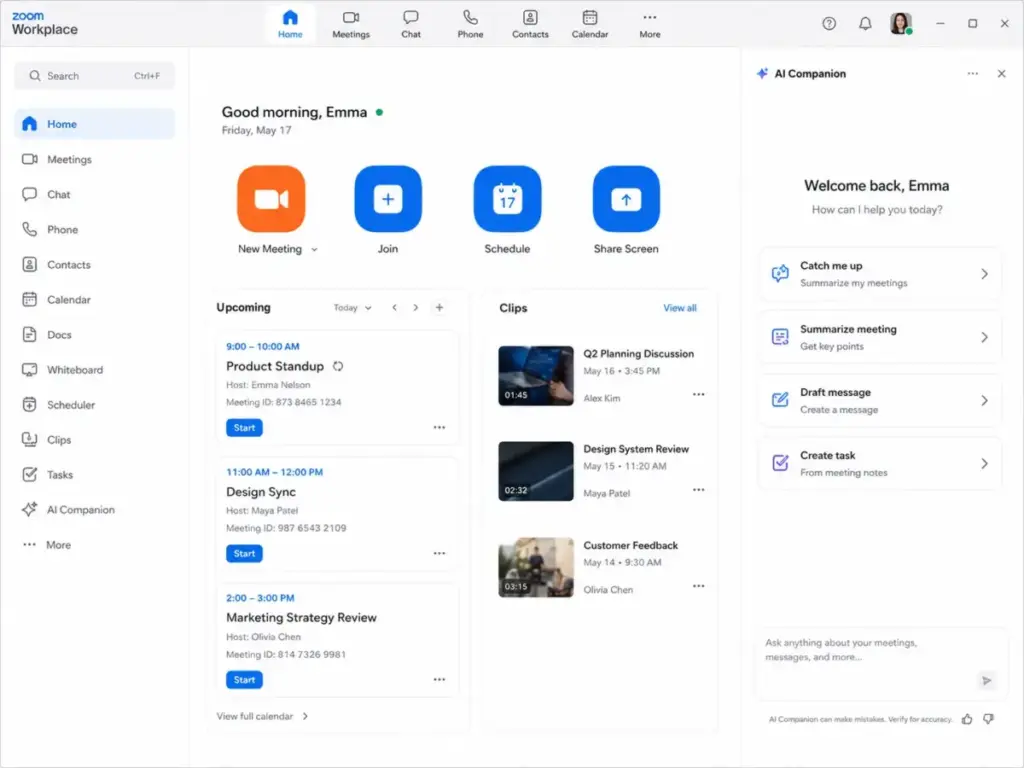
Task: Open the Customer Feedback clip thumbnail
Action: click(536, 568)
